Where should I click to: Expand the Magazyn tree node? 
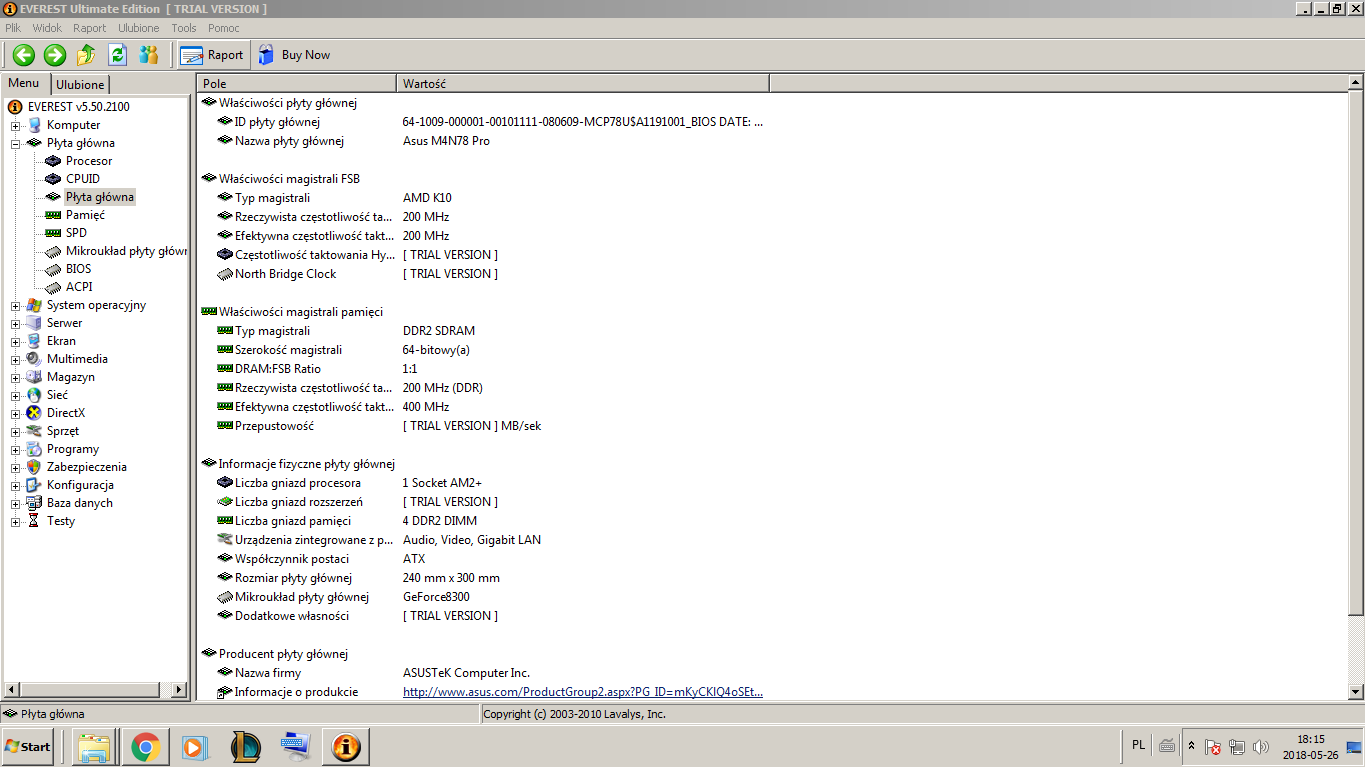pyautogui.click(x=16, y=377)
